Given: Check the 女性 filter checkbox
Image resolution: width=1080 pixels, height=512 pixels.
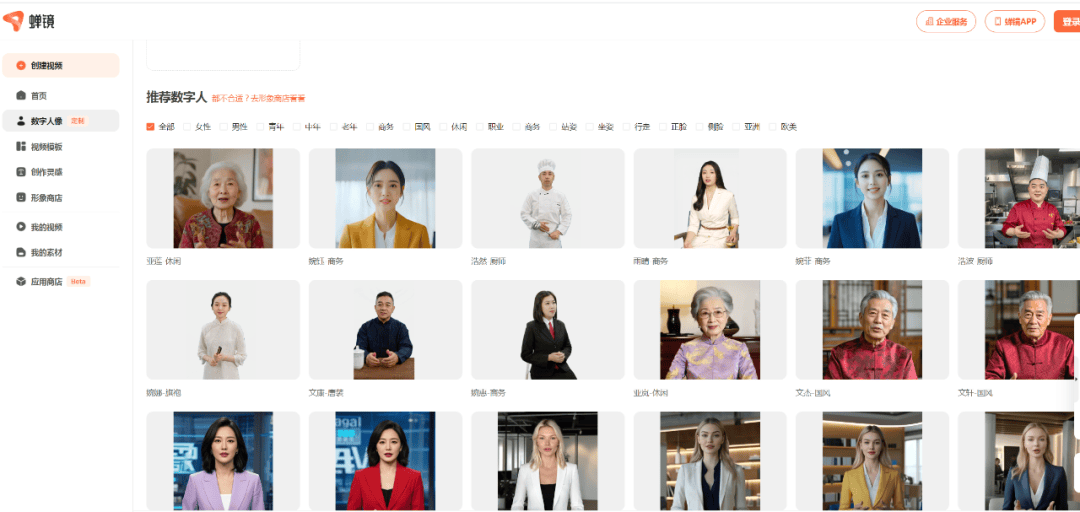Looking at the screenshot, I should click(x=187, y=127).
